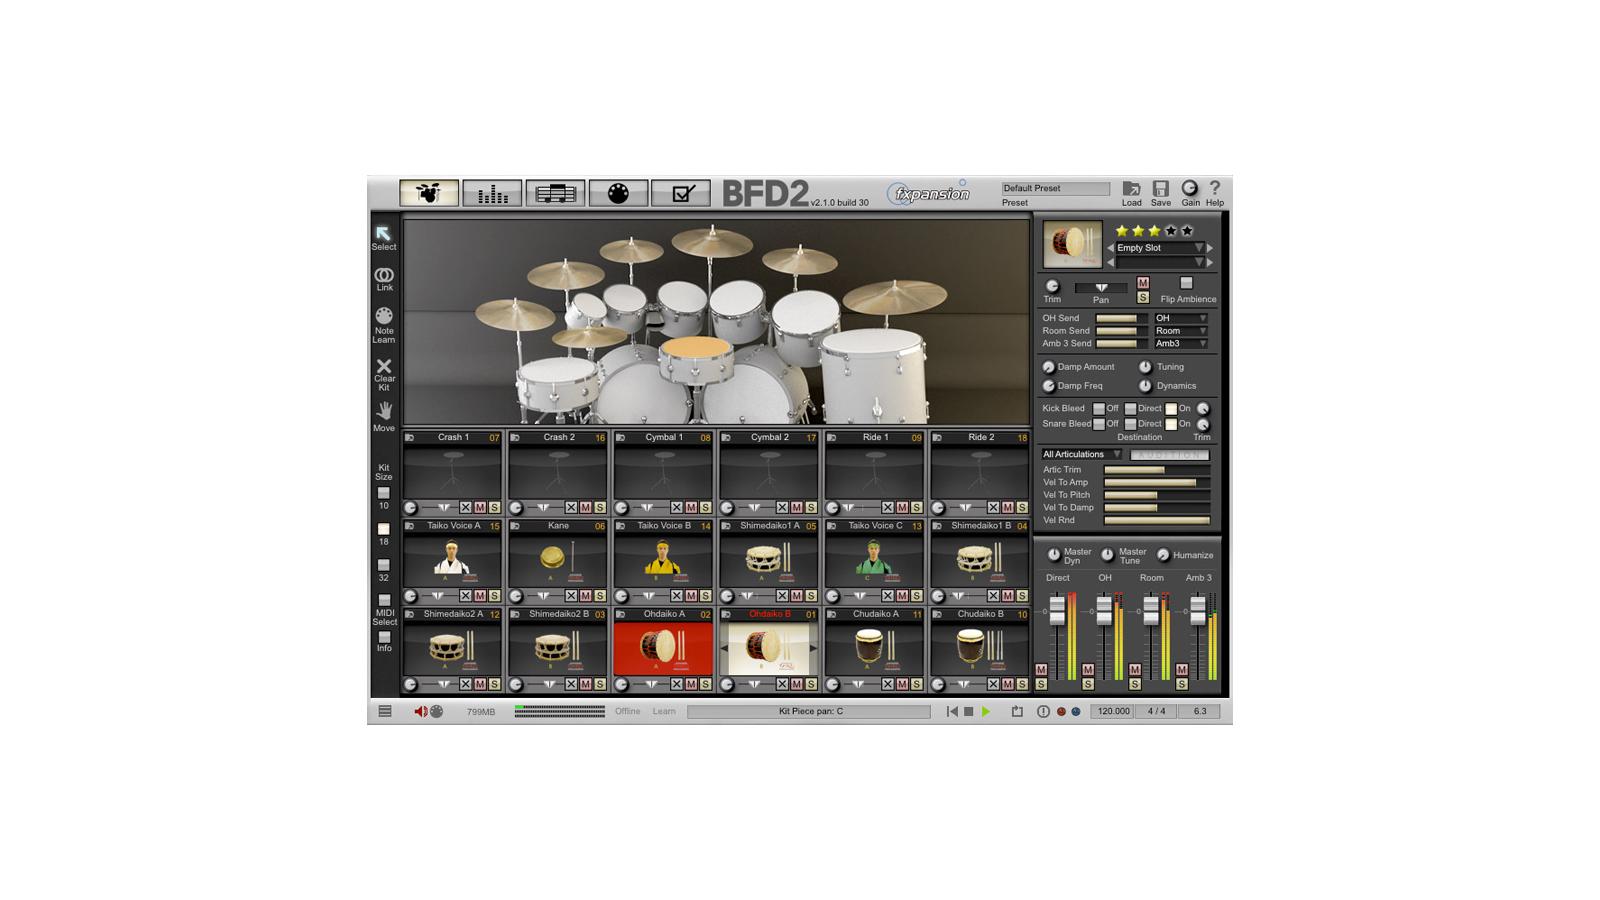
Task: Open the Empty Slot dropdown
Action: (1160, 248)
